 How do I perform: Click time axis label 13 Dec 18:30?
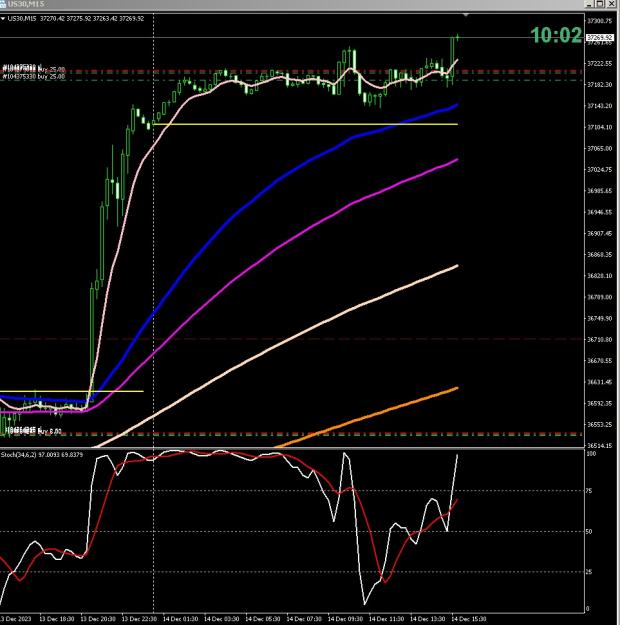point(57,619)
